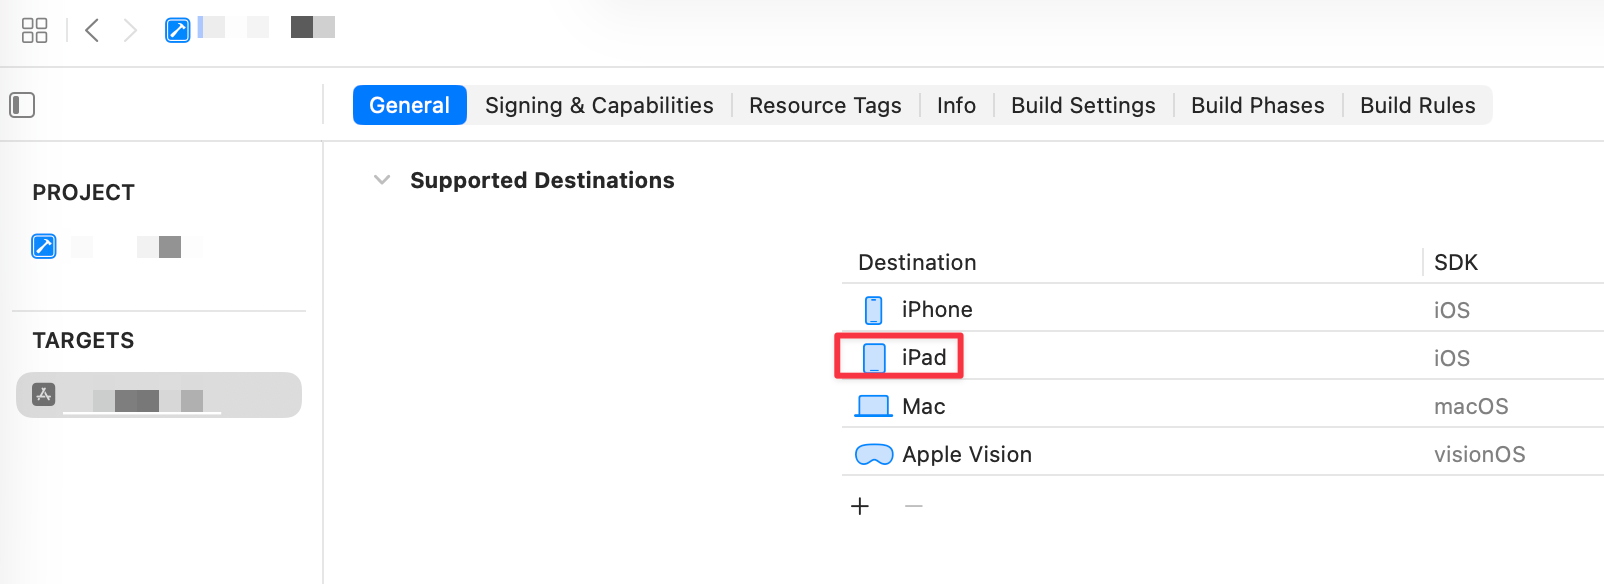Click the Info tab
Image resolution: width=1604 pixels, height=584 pixels.
point(955,104)
